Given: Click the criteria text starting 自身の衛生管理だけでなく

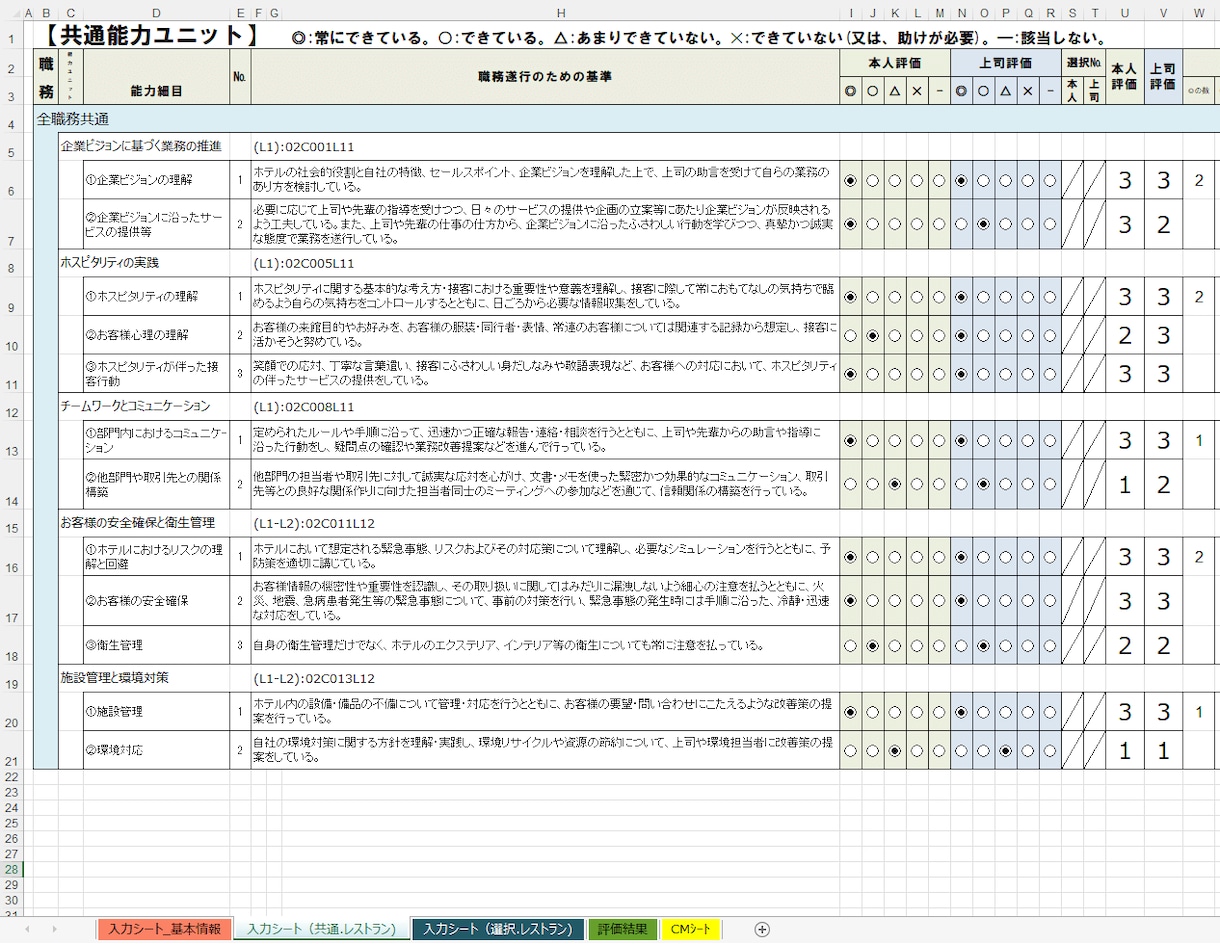Looking at the screenshot, I should coord(545,646).
